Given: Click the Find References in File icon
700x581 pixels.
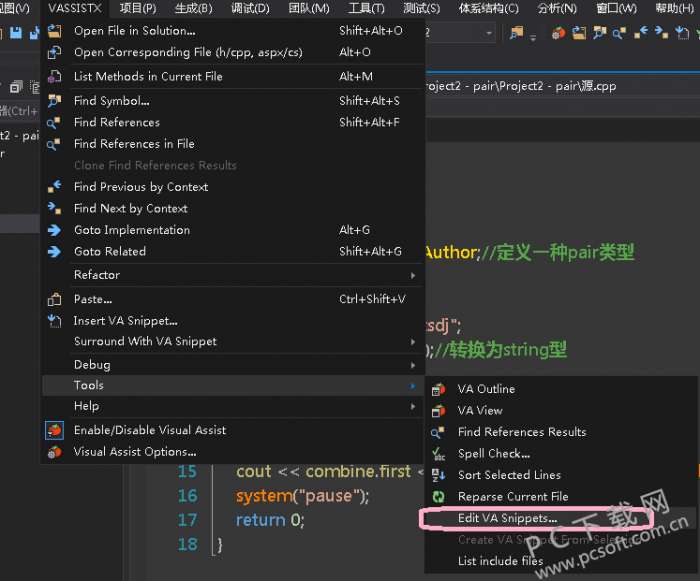Looking at the screenshot, I should click(x=54, y=144).
